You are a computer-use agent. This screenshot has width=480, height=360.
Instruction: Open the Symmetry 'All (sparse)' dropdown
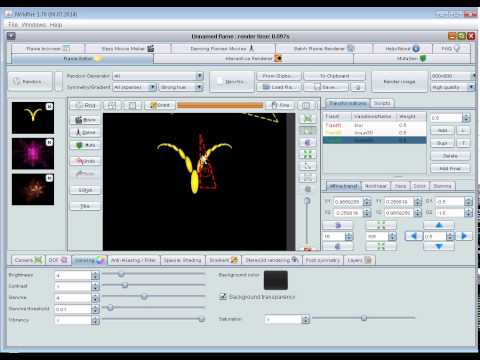click(x=135, y=87)
